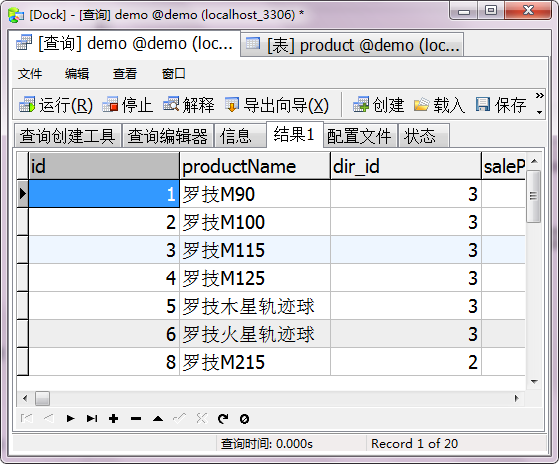Select the 罗技木星轨迹球 cell

[255, 306]
